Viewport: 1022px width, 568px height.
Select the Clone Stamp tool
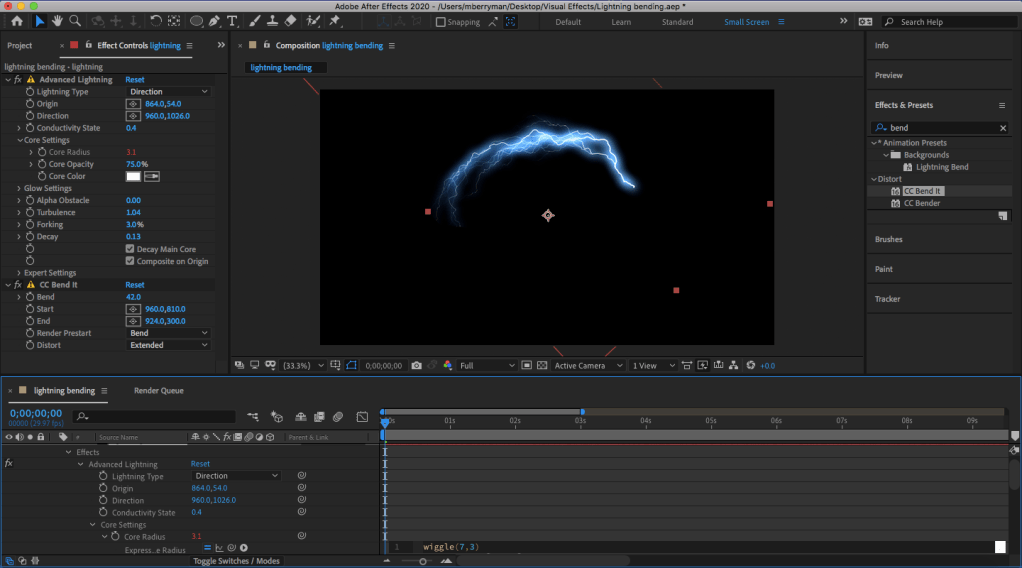[273, 21]
